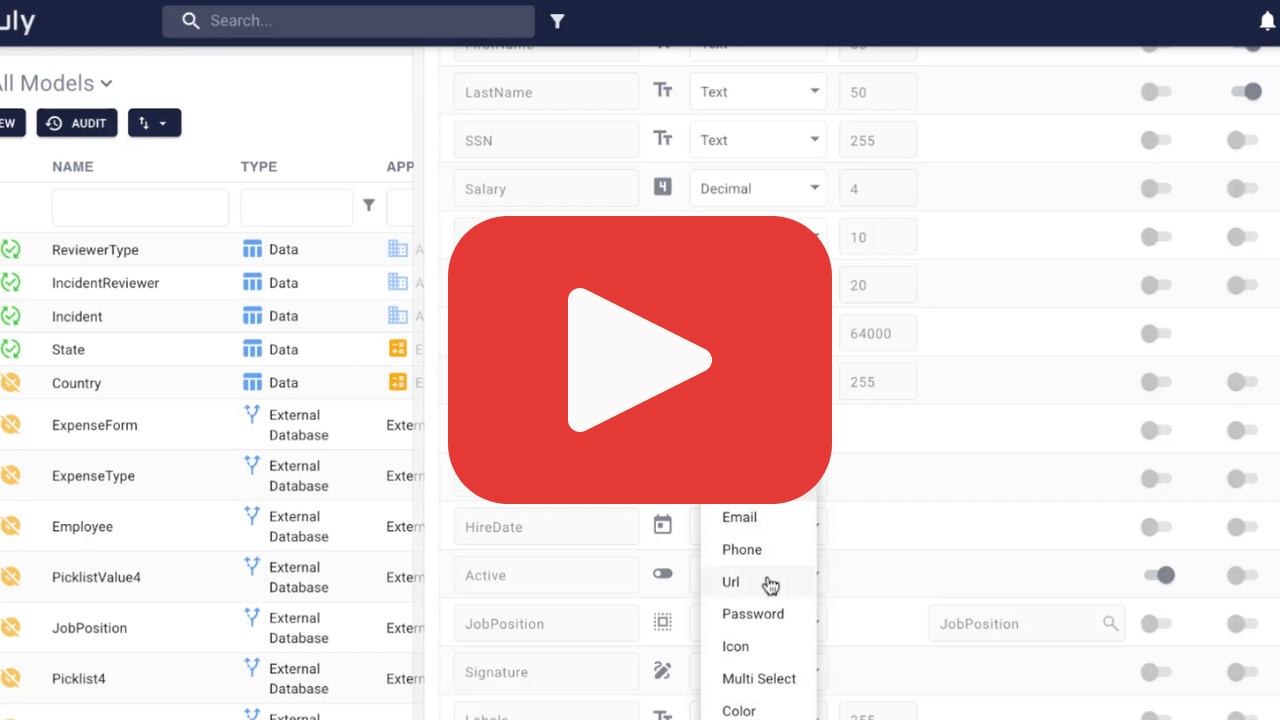Enable the first toggle in HireDate row
The width and height of the screenshot is (1280, 720).
(1156, 527)
